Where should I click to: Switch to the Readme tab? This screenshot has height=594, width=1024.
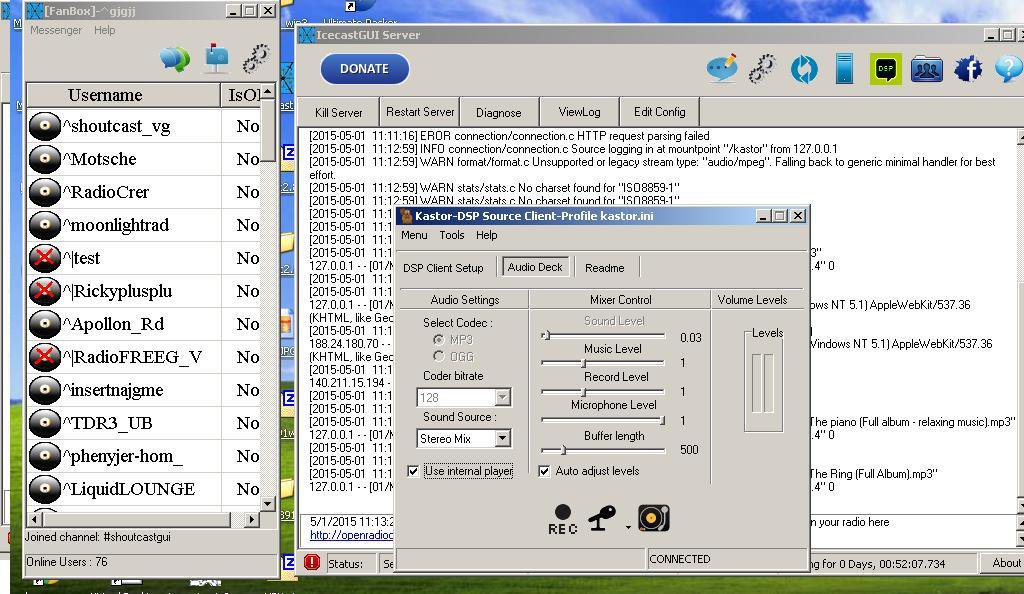pos(604,267)
